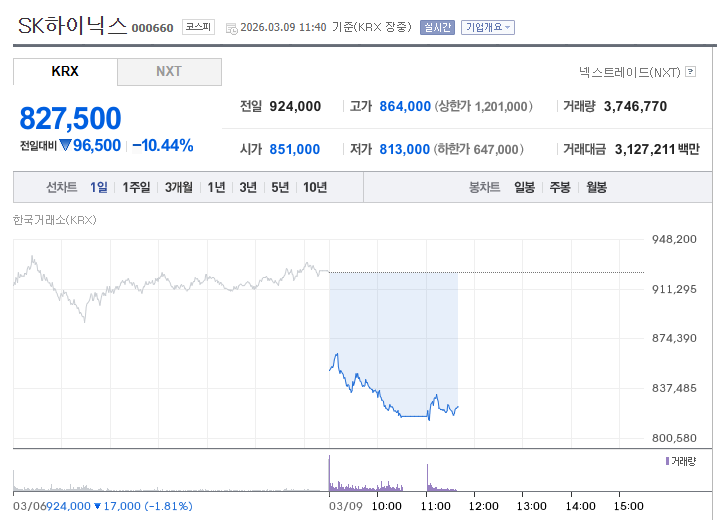The height and width of the screenshot is (520, 717).
Task: Select the 10년 line chart period
Action: pyautogui.click(x=315, y=187)
